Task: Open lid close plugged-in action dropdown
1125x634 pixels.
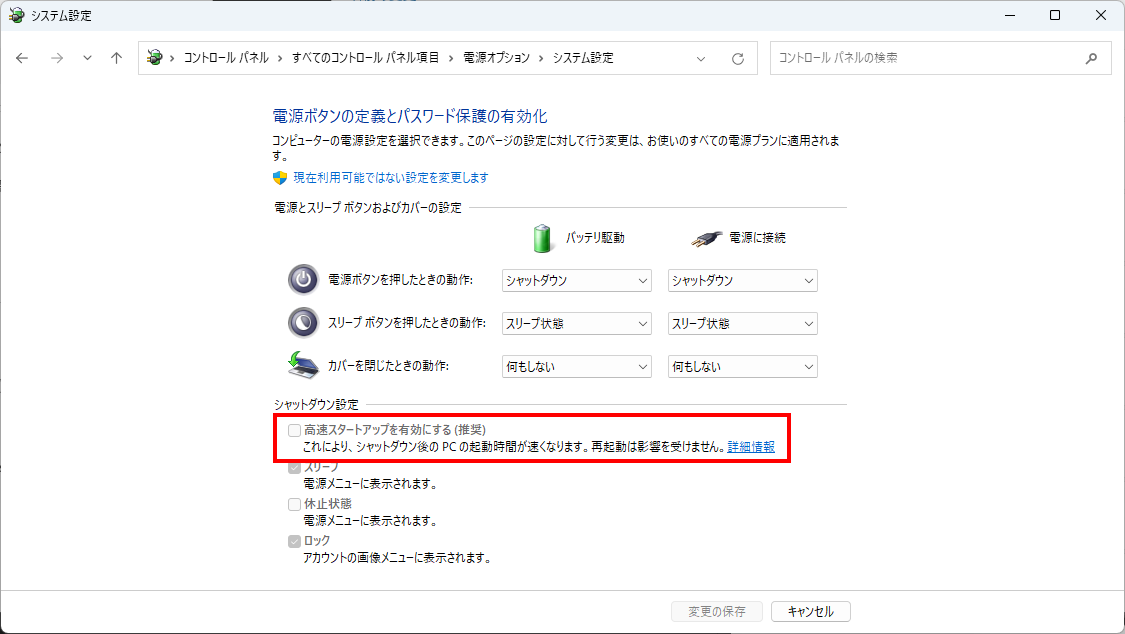Action: [743, 366]
